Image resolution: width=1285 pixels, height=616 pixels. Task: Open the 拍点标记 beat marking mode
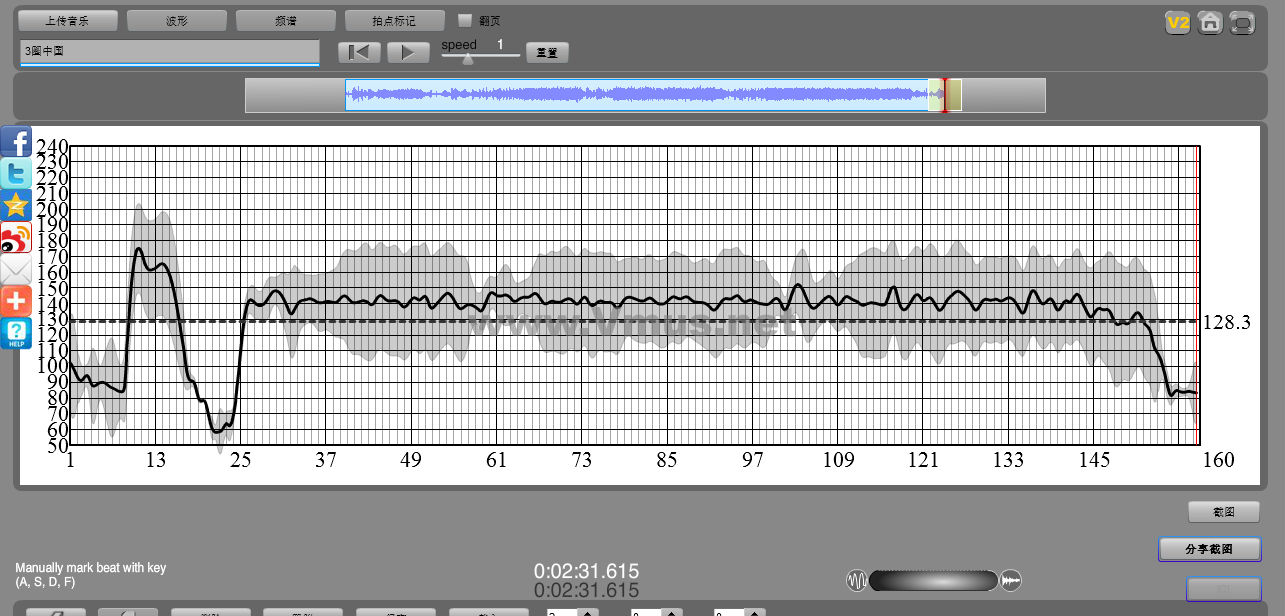[x=394, y=20]
